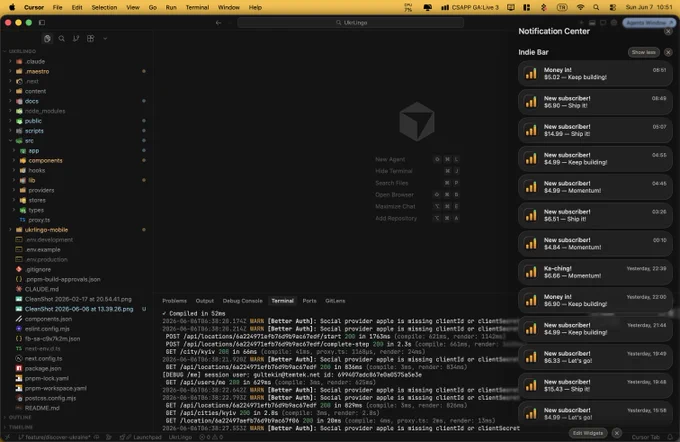Open the Terminal menu in menu bar
Screen dimensions: 680x442
(x=197, y=7)
